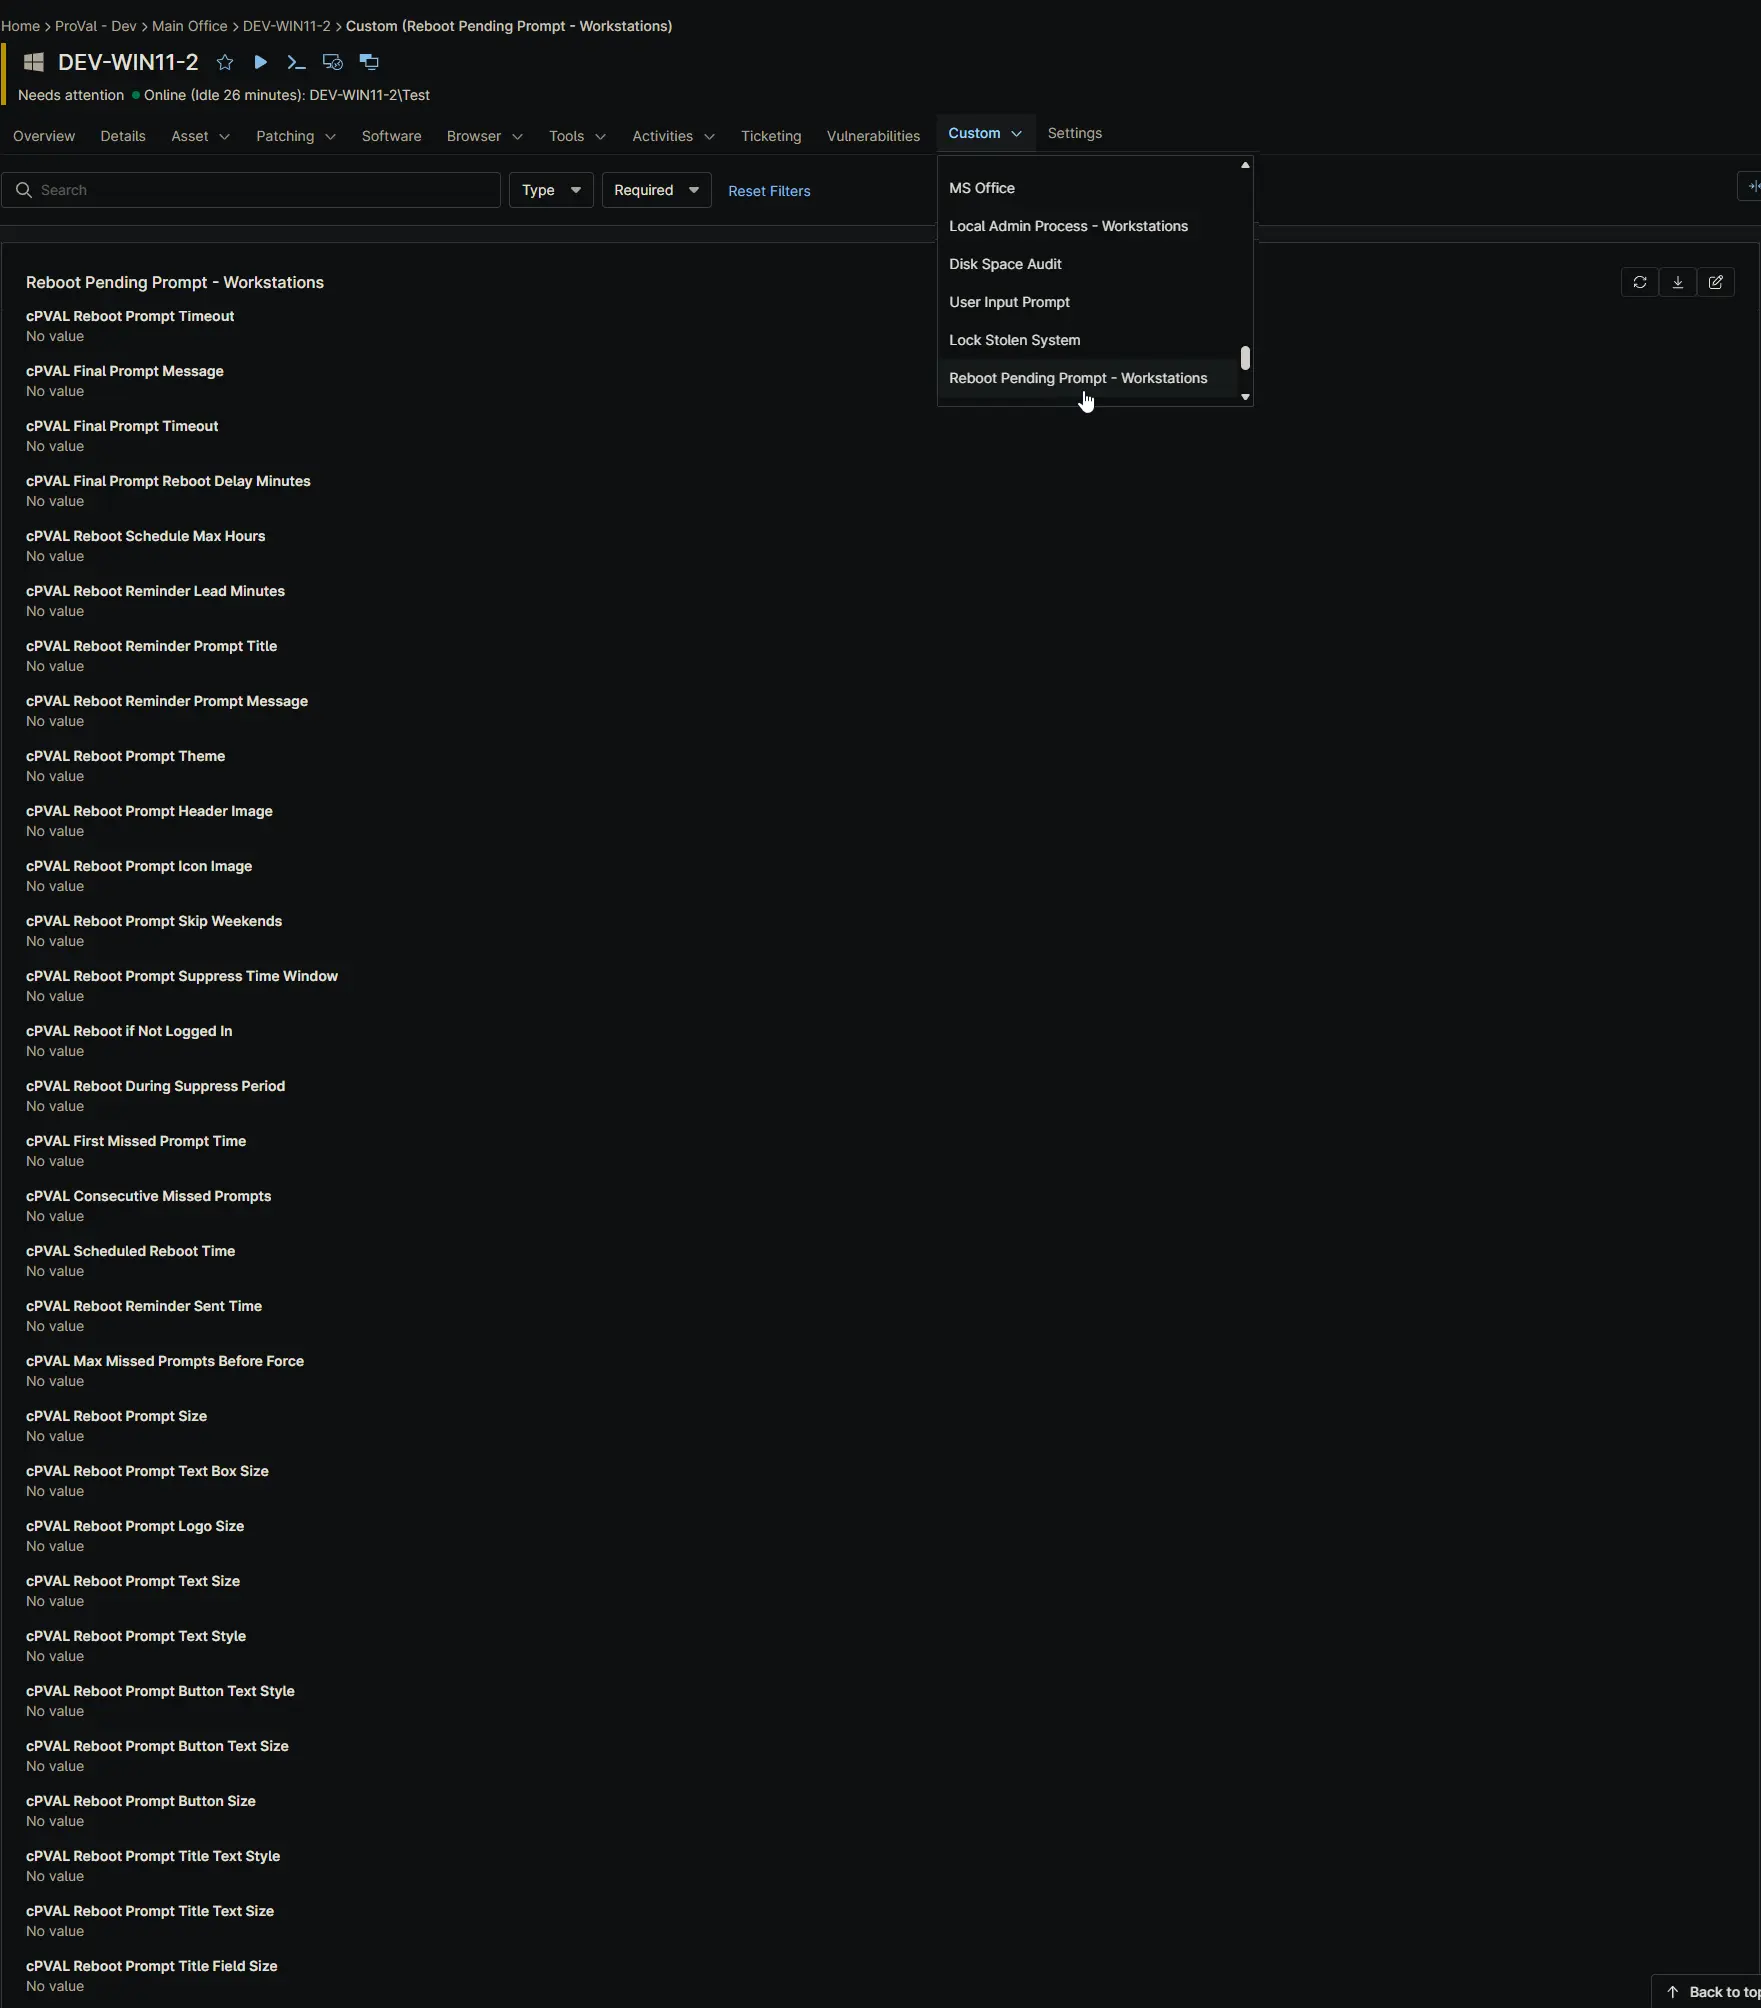
Task: Open the Vulnerabilities tab
Action: (x=873, y=136)
